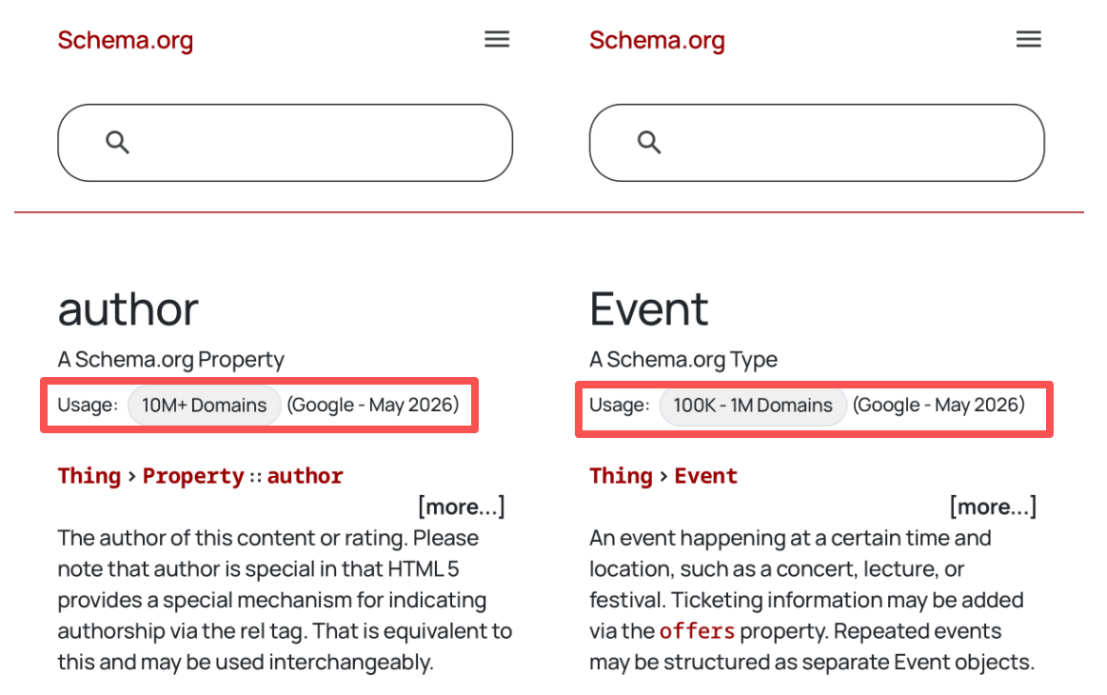Open author breadcrumb link
This screenshot has height=695, width=1107.
[305, 476]
